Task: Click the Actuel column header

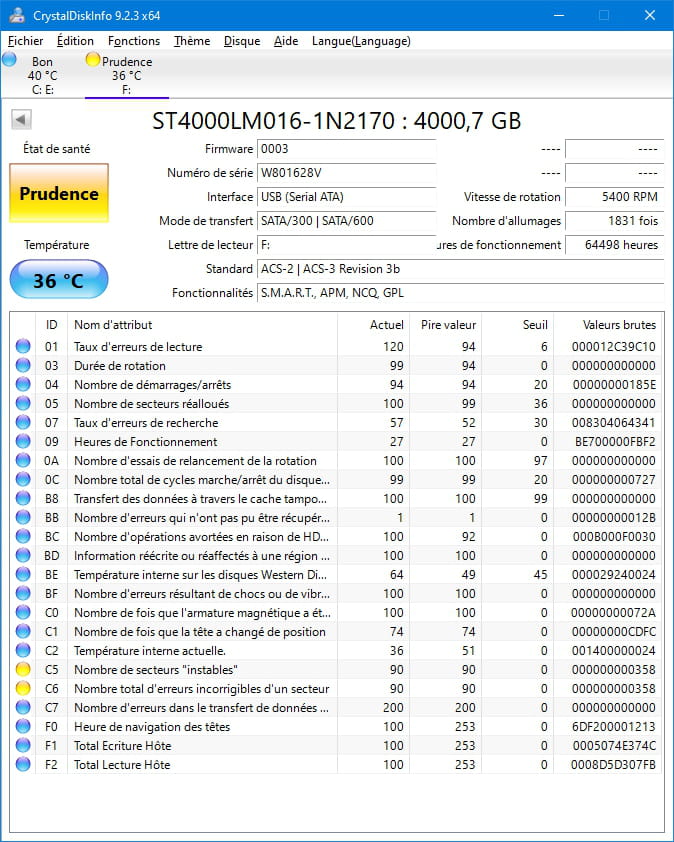Action: 373,325
